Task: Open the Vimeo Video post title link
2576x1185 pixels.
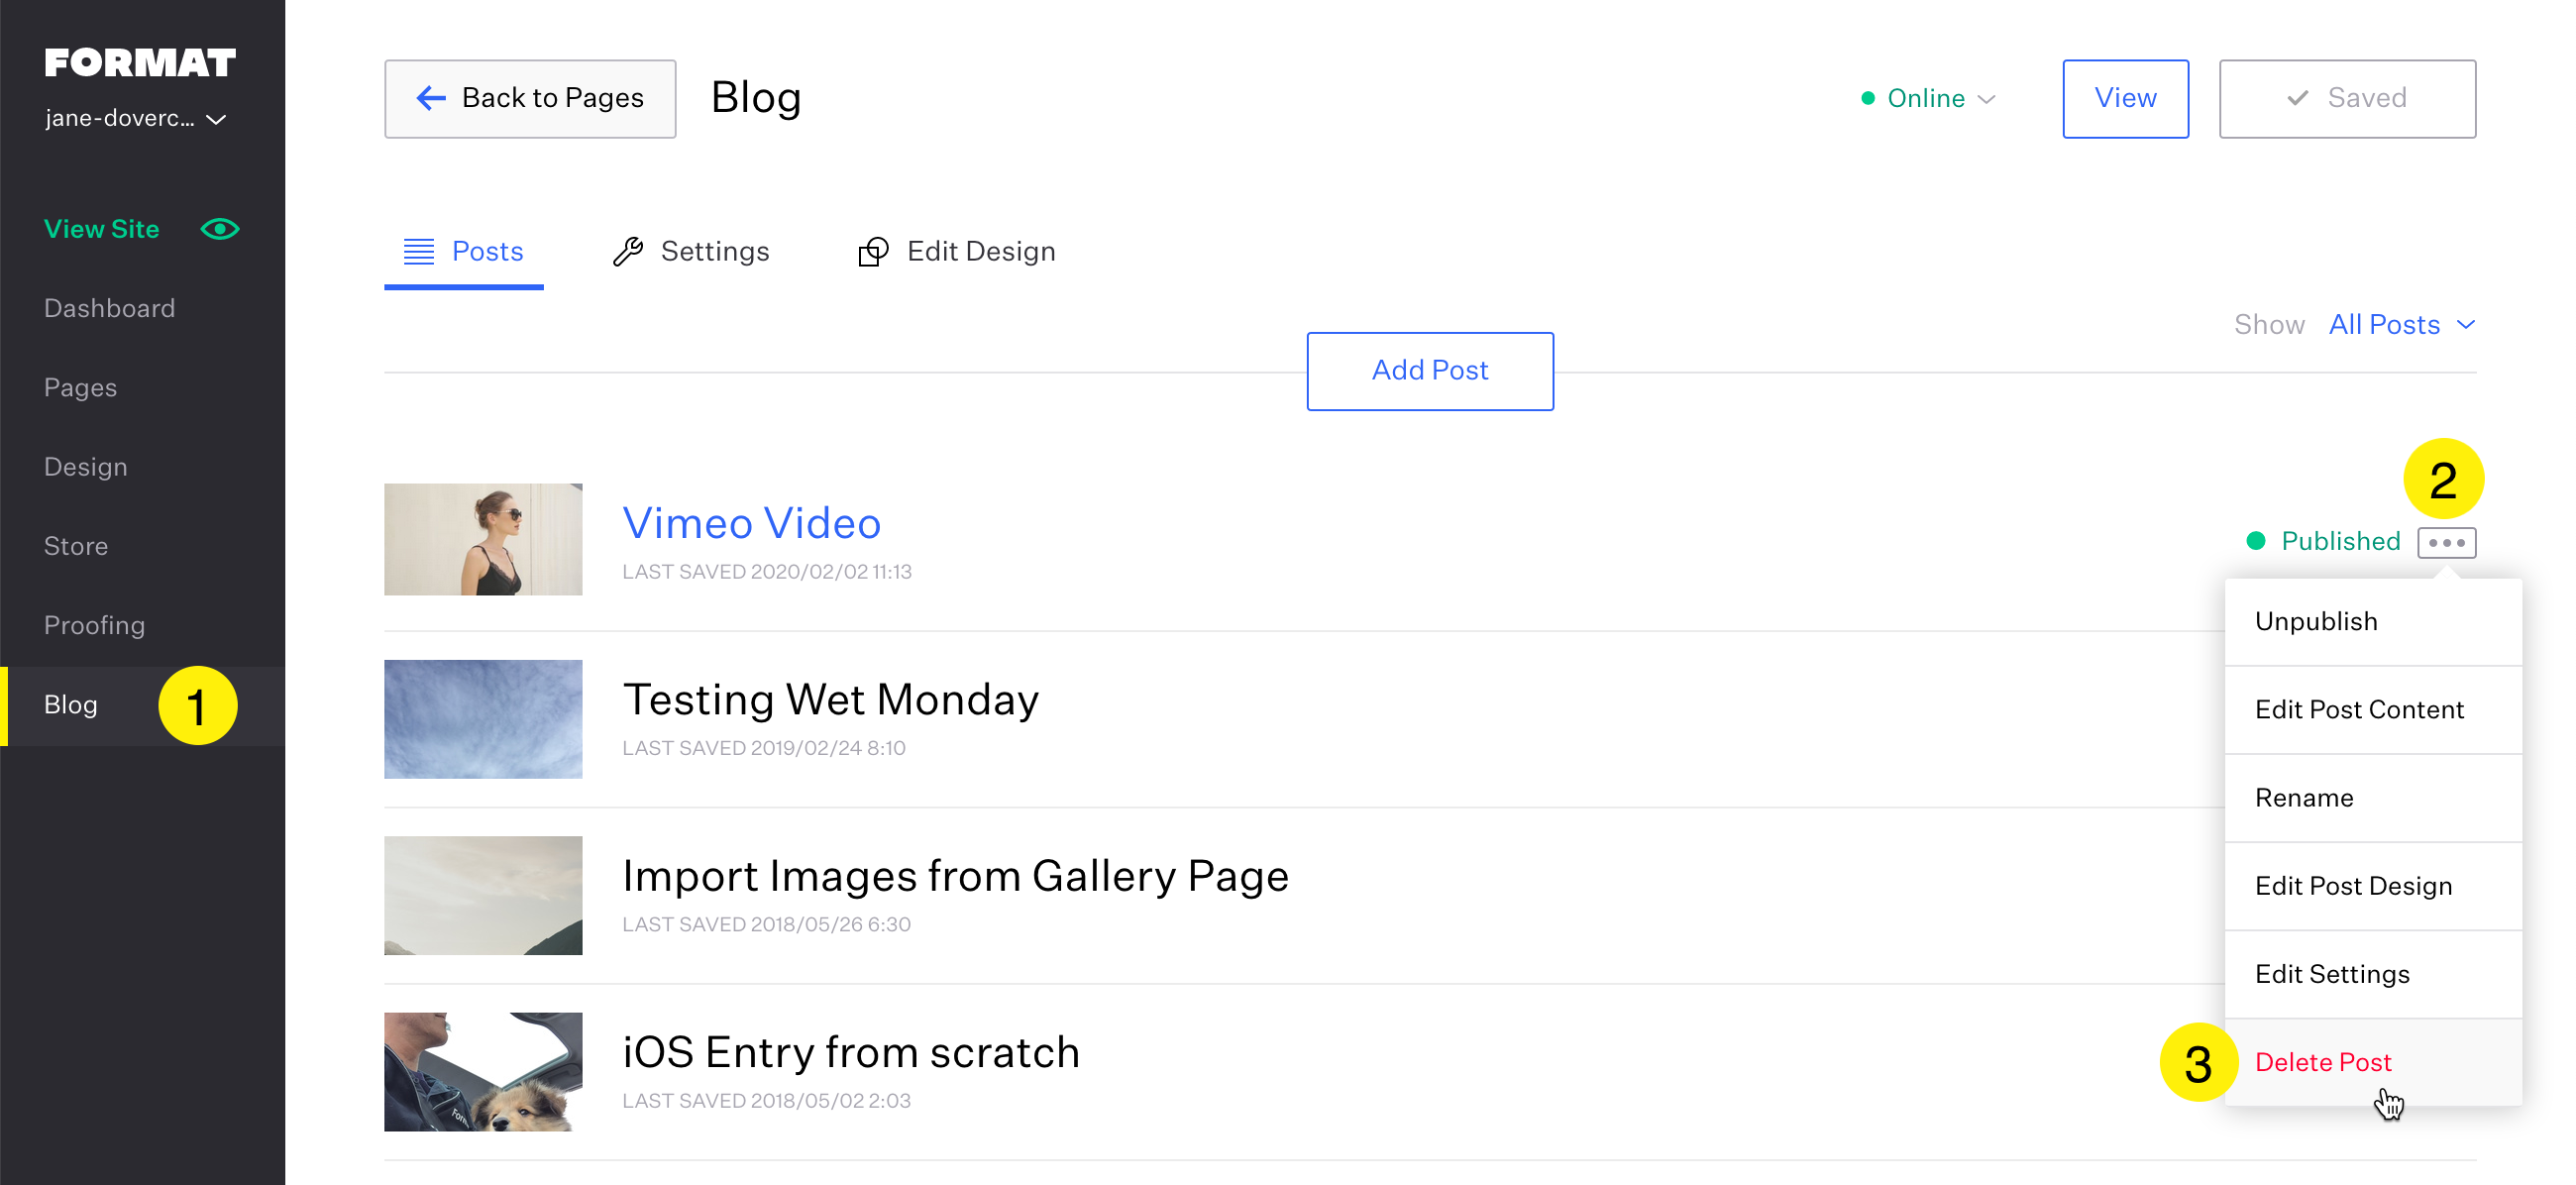Action: [751, 523]
